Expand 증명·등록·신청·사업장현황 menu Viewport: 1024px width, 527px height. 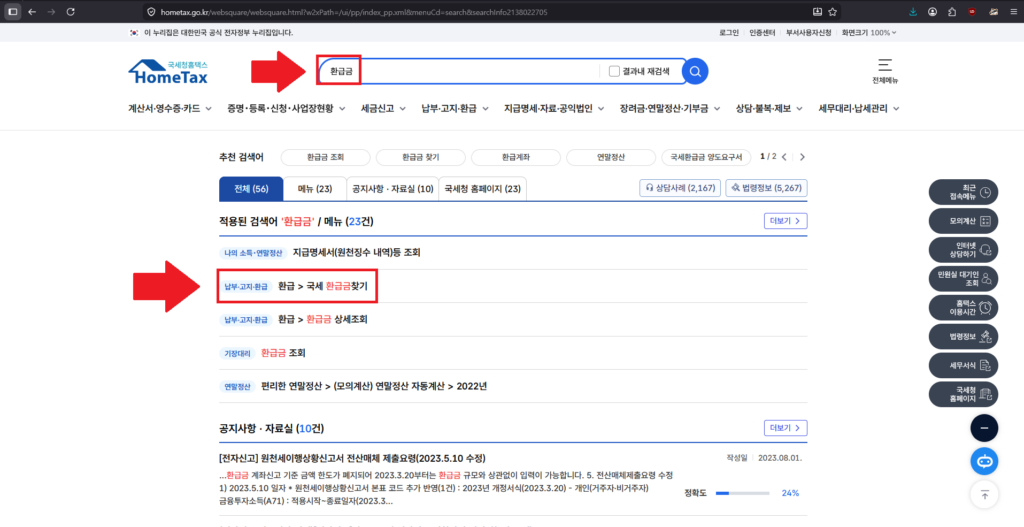(x=286, y=108)
